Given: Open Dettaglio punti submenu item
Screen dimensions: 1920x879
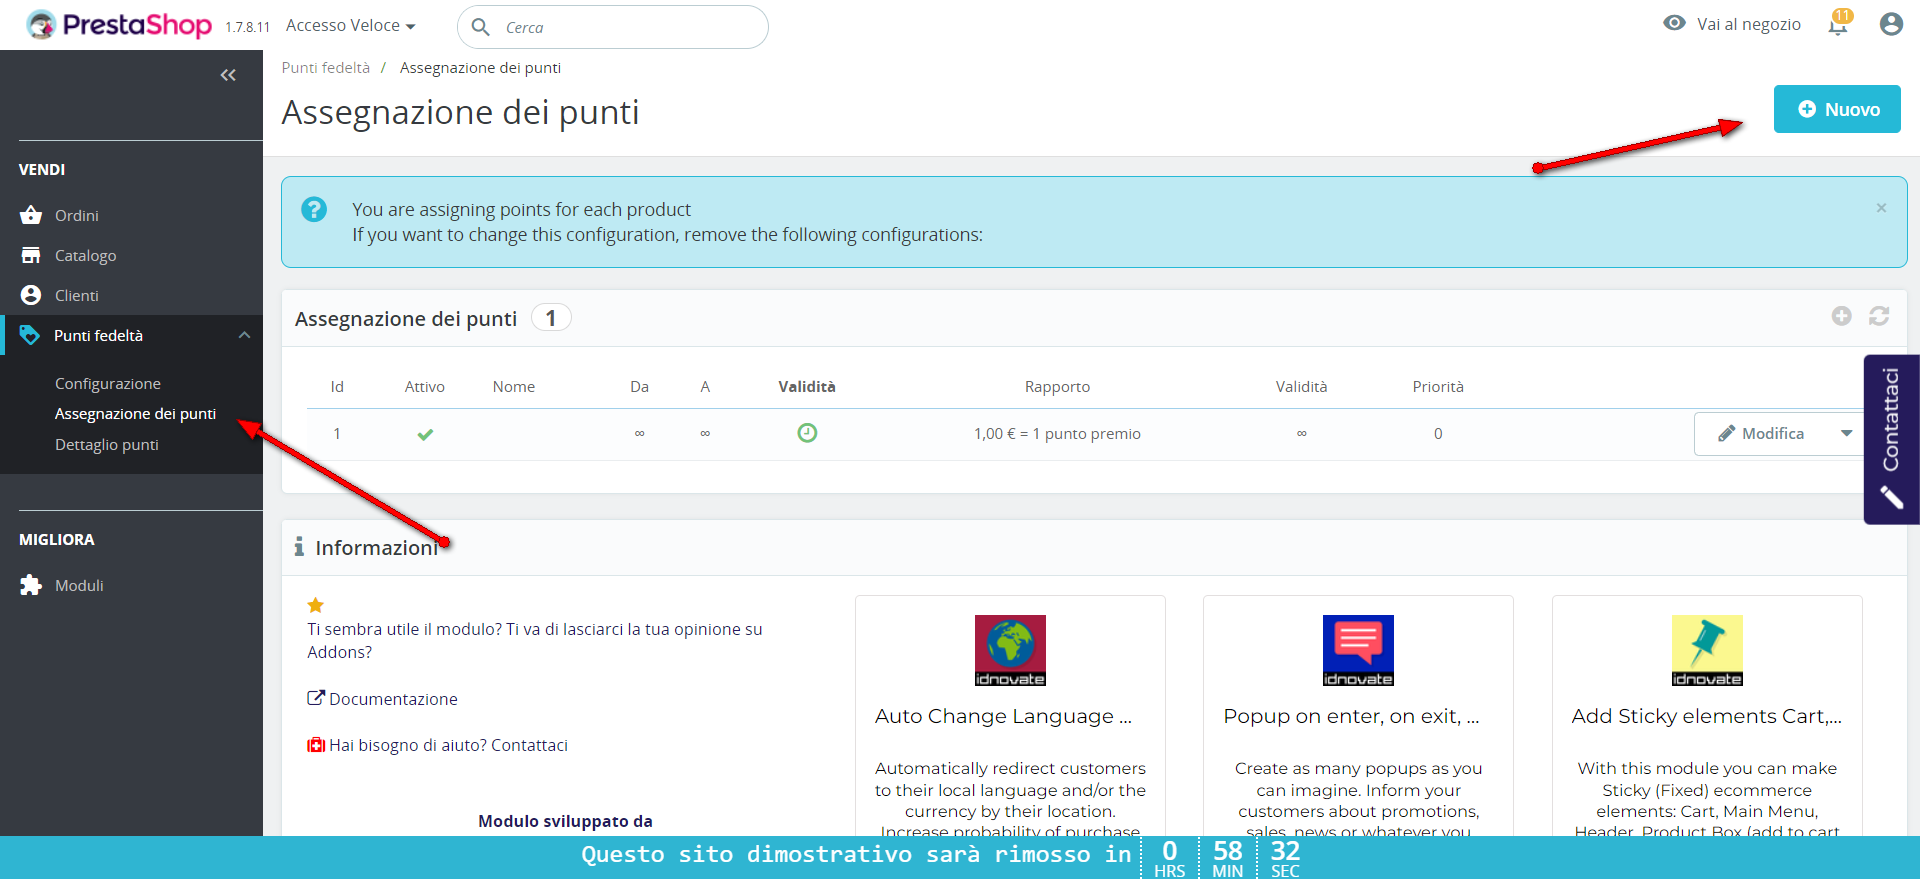Looking at the screenshot, I should click(x=107, y=445).
